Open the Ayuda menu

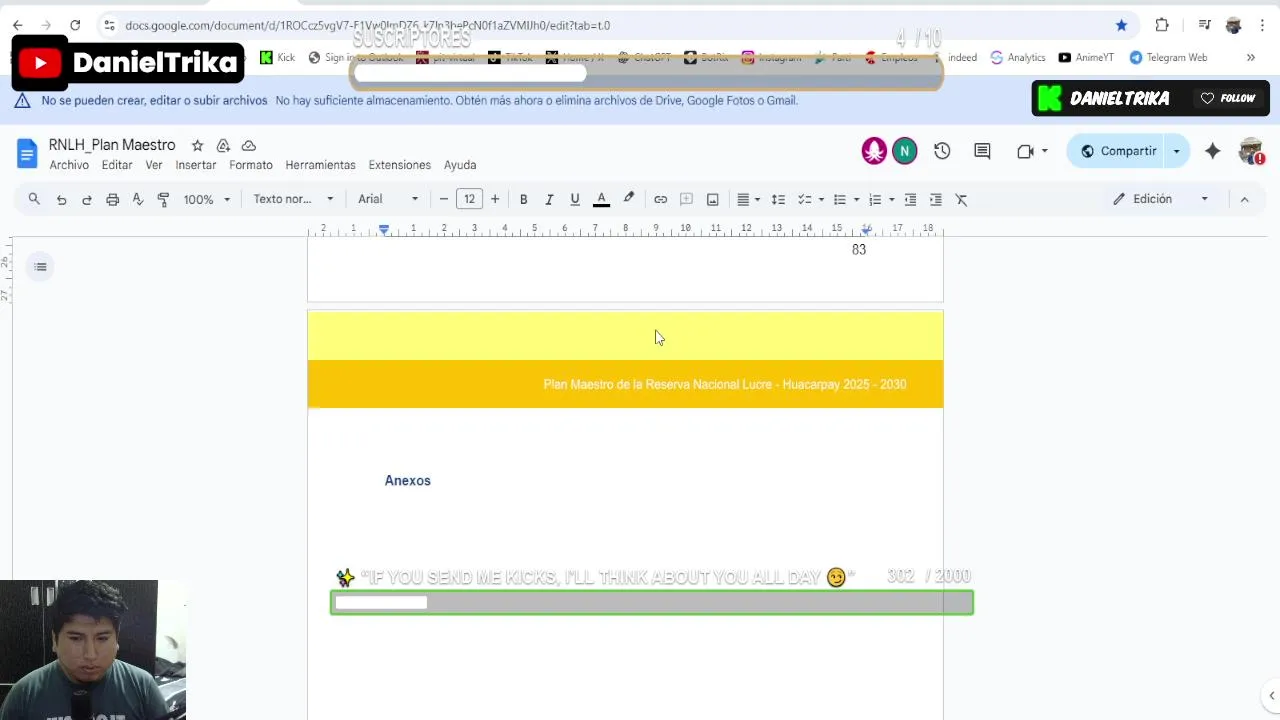point(460,165)
